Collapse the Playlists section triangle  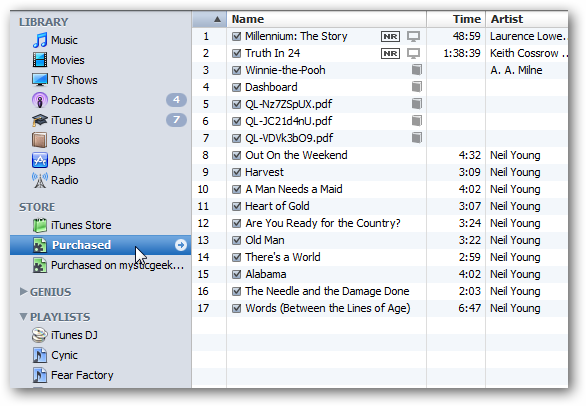coord(23,317)
